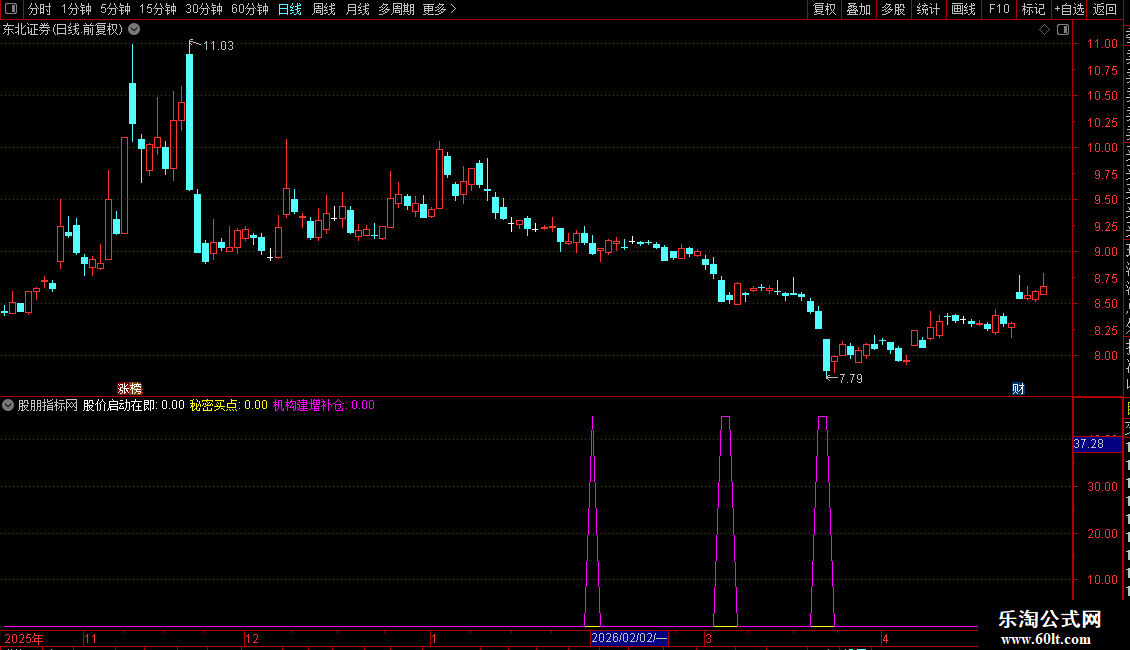Switch to 分时 intraday view
This screenshot has width=1130, height=650.
tap(40, 9)
